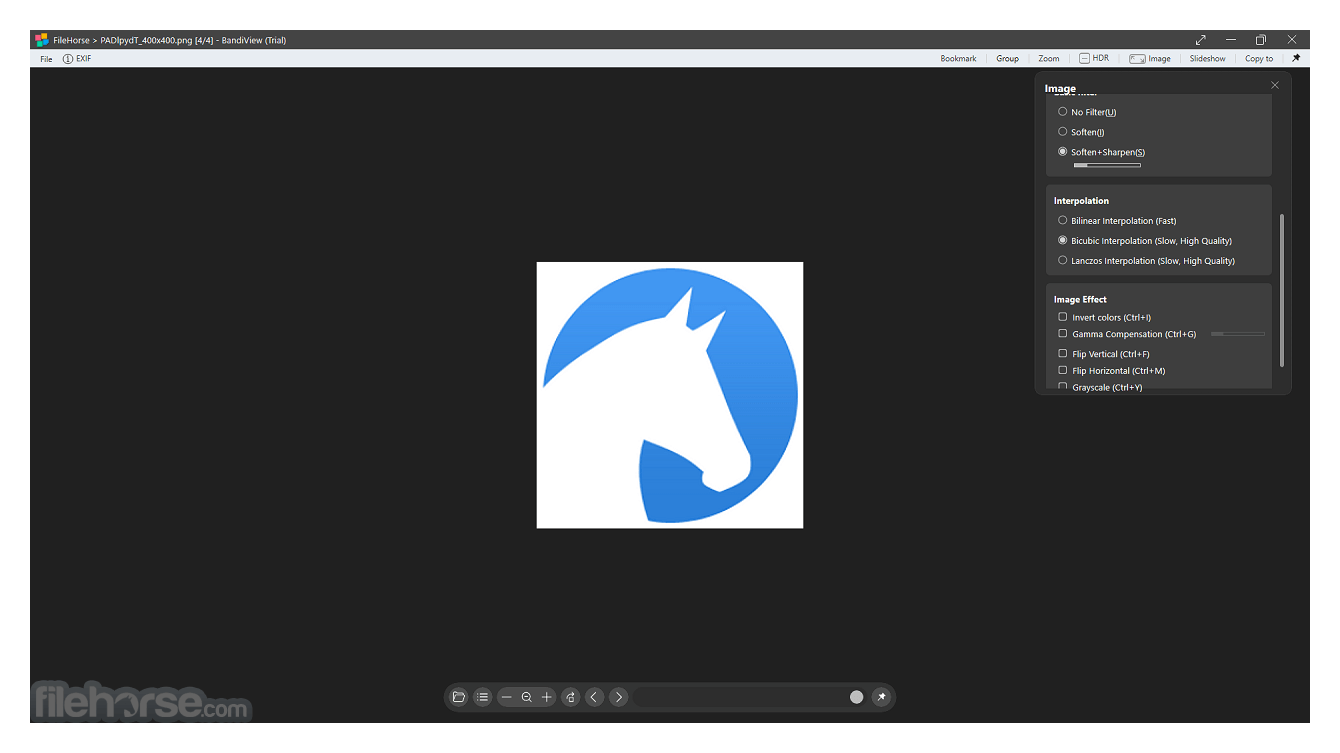Enable Gamma Compensation checkbox
Viewport: 1340px width, 753px height.
point(1063,334)
